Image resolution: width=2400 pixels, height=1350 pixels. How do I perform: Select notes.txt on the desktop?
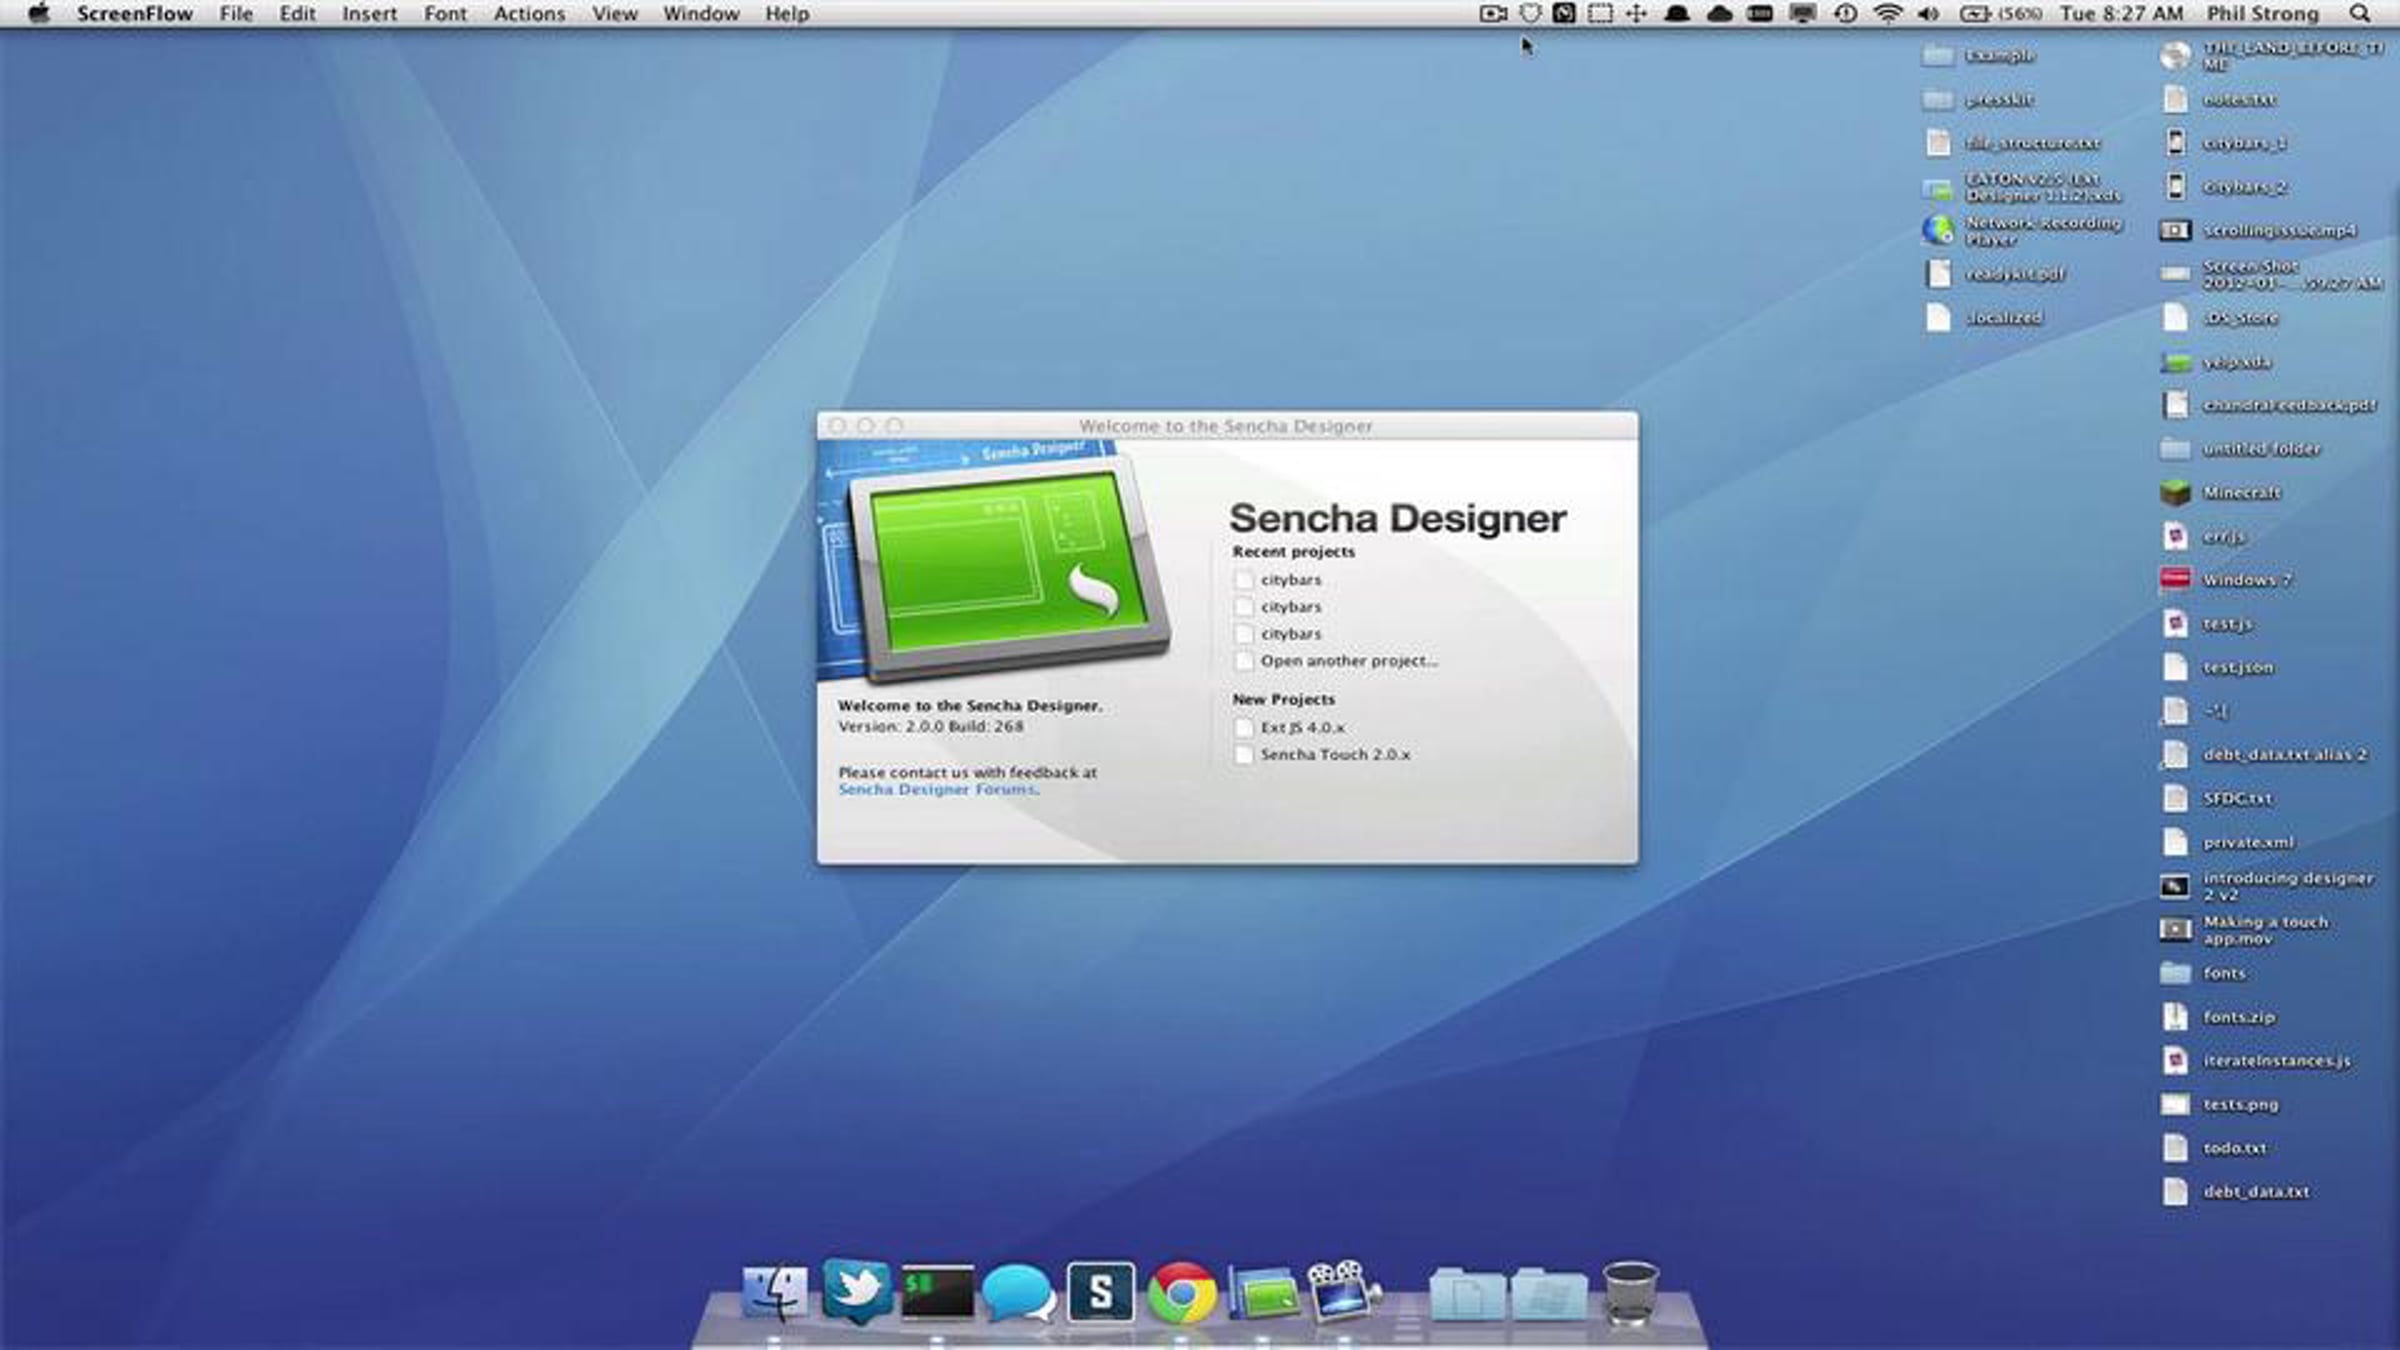pos(2175,99)
